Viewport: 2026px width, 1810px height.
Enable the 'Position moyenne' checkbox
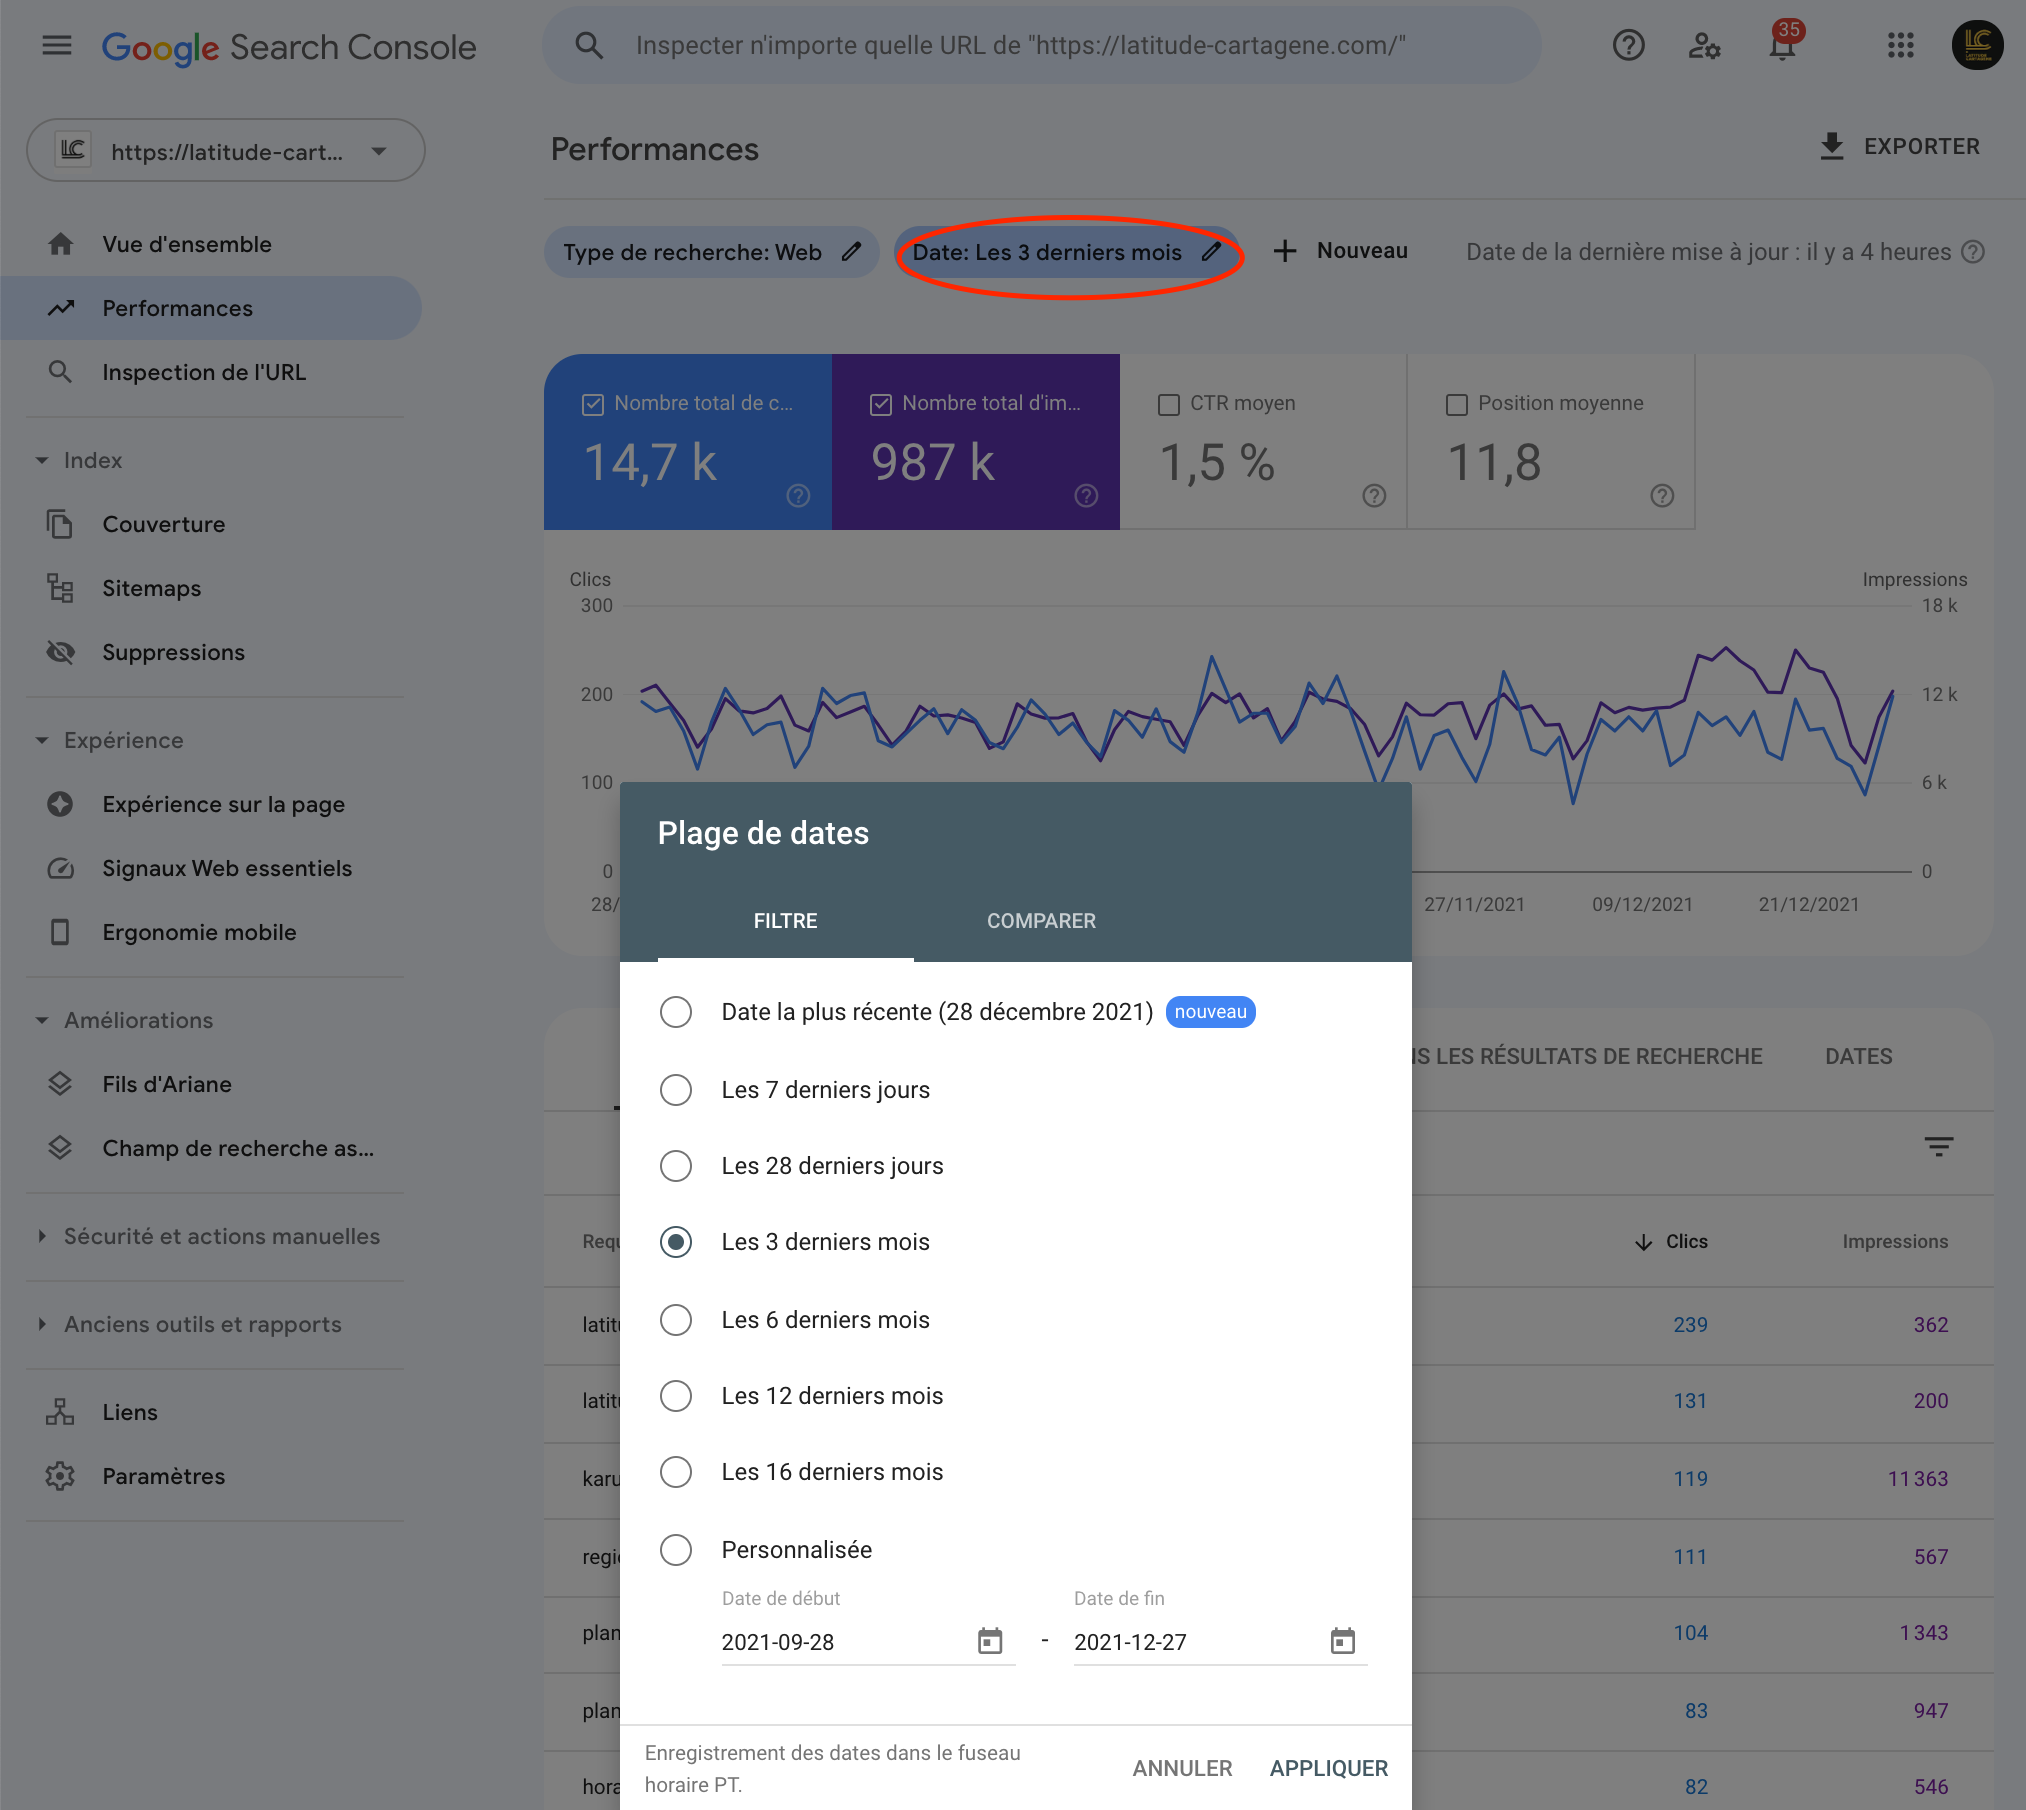click(x=1456, y=404)
